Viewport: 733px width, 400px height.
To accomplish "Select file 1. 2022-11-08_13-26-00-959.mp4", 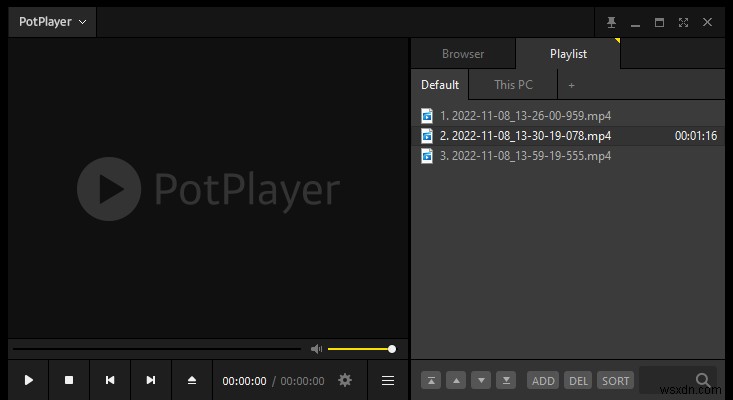I will point(568,115).
